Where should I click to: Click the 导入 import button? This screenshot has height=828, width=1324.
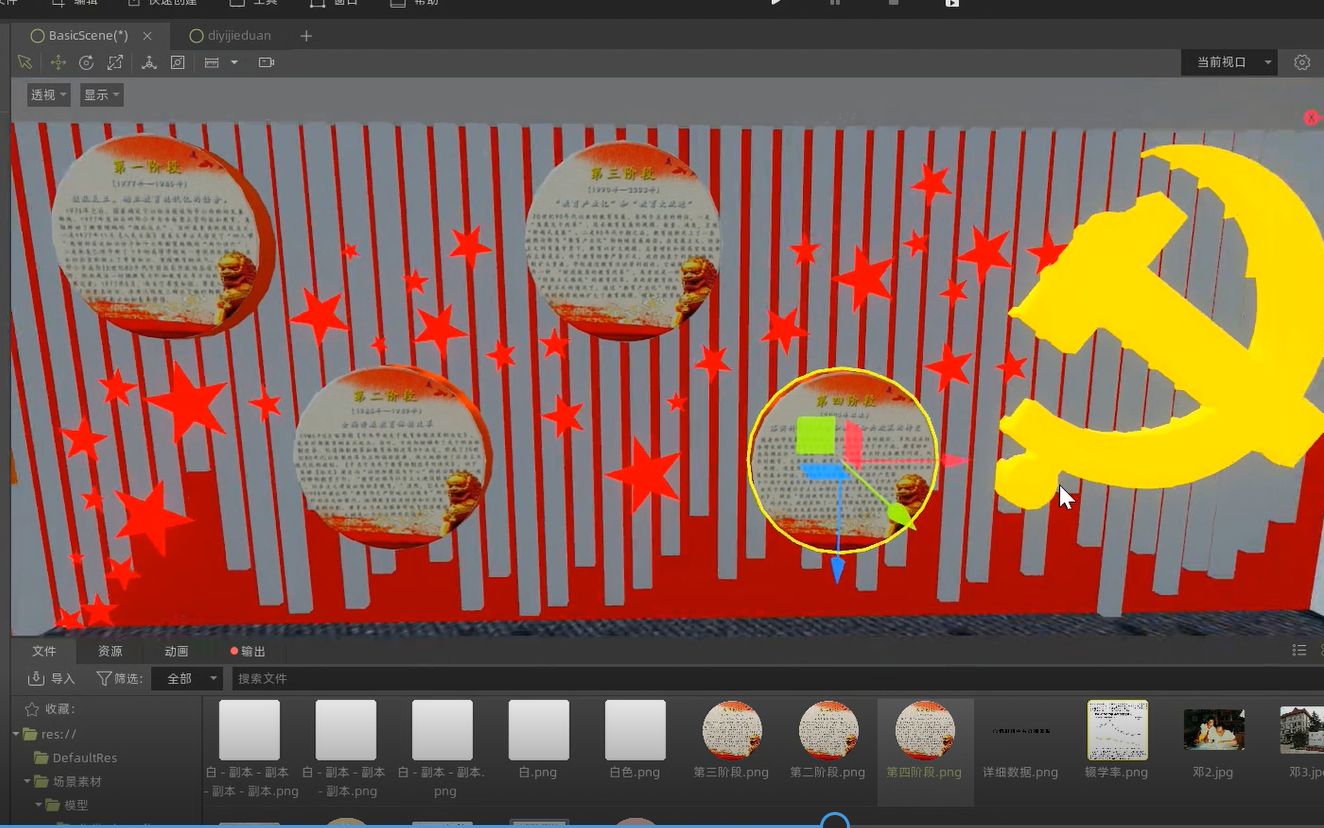coord(49,678)
